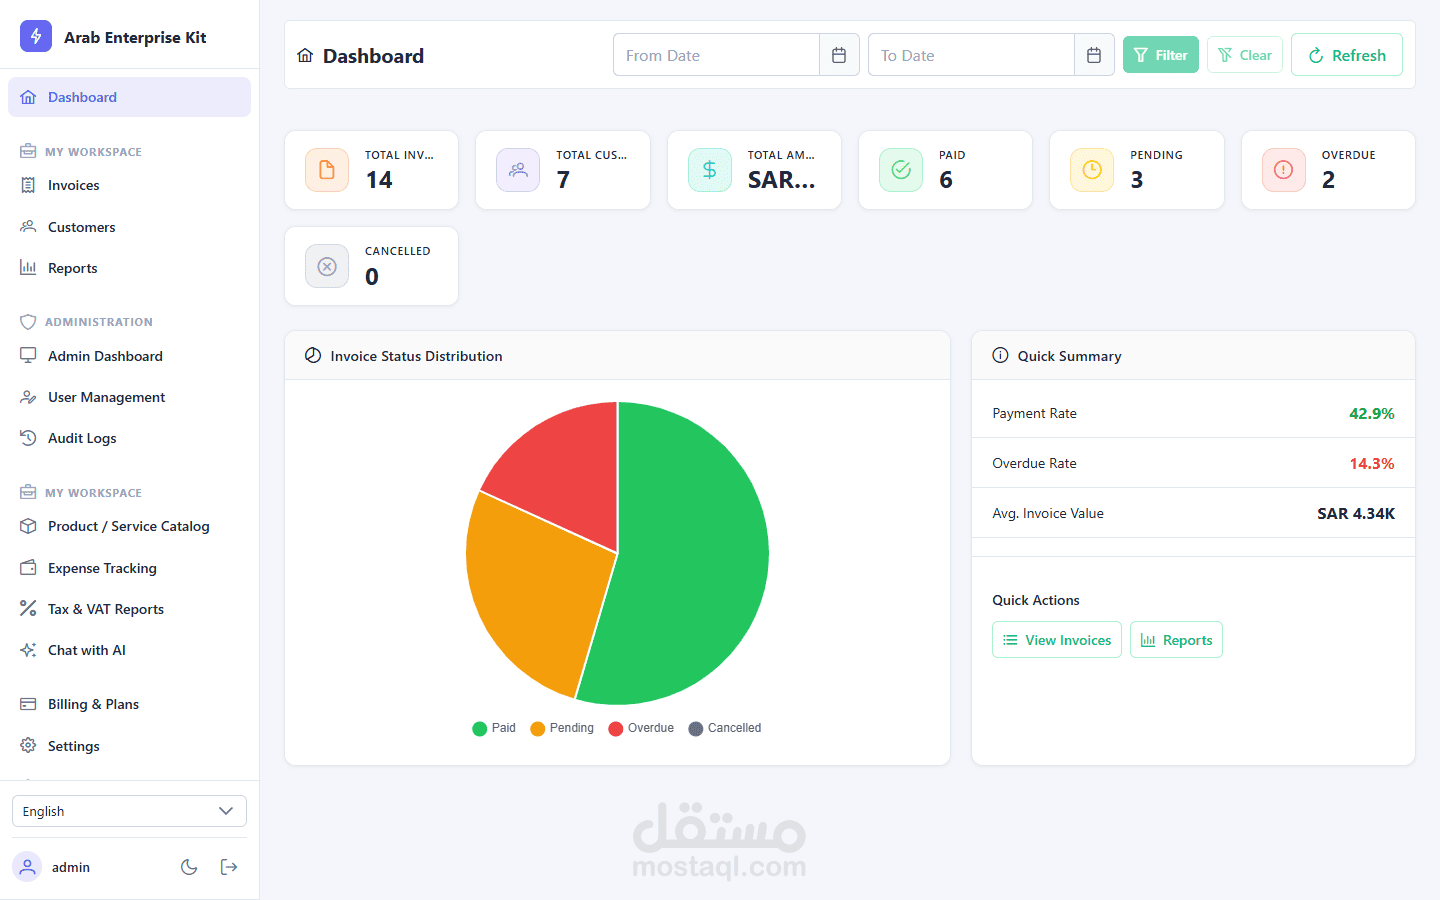Click the Pending clock icon
This screenshot has height=900, width=1440.
pos(1092,170)
